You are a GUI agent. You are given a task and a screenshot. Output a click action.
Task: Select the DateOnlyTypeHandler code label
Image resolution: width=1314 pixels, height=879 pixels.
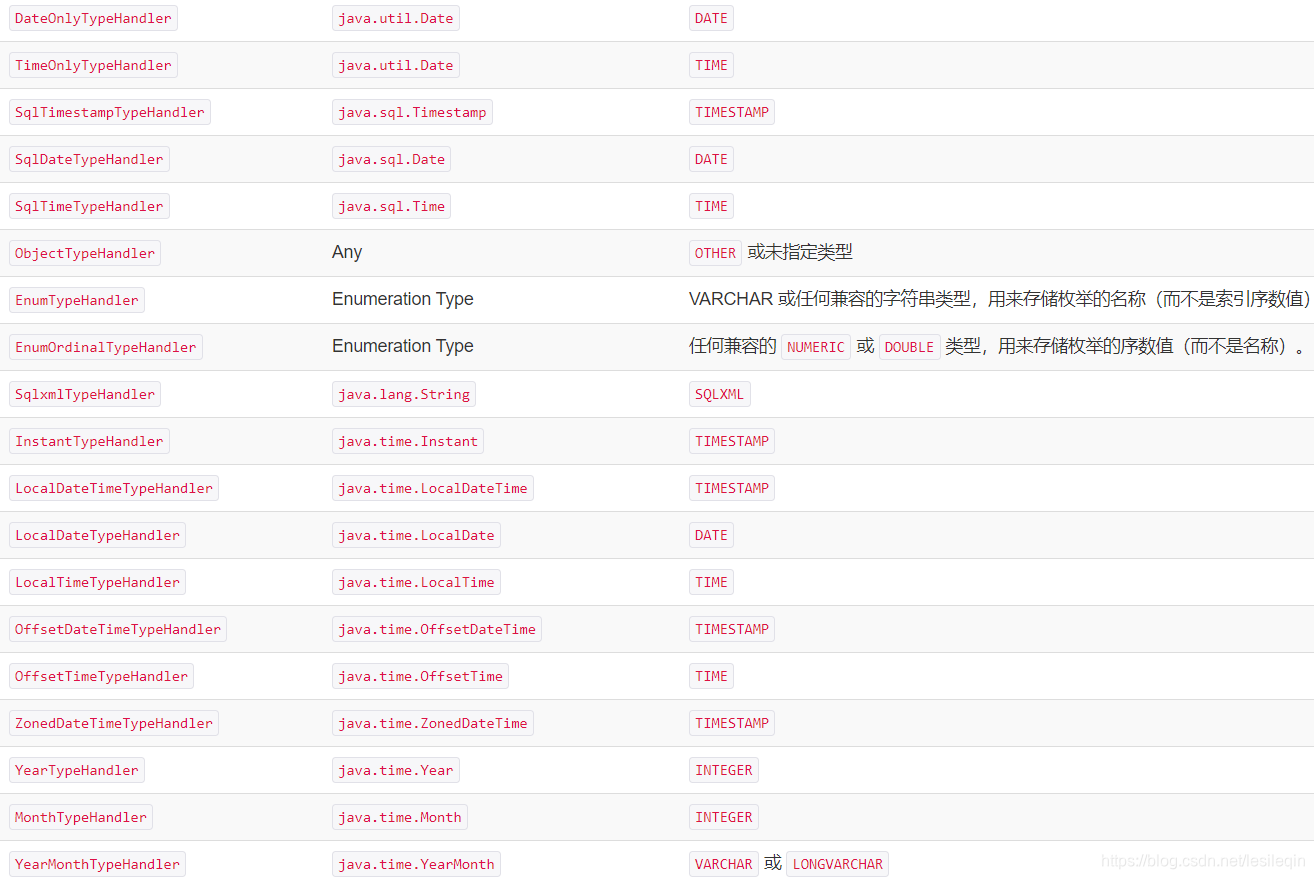coord(93,18)
